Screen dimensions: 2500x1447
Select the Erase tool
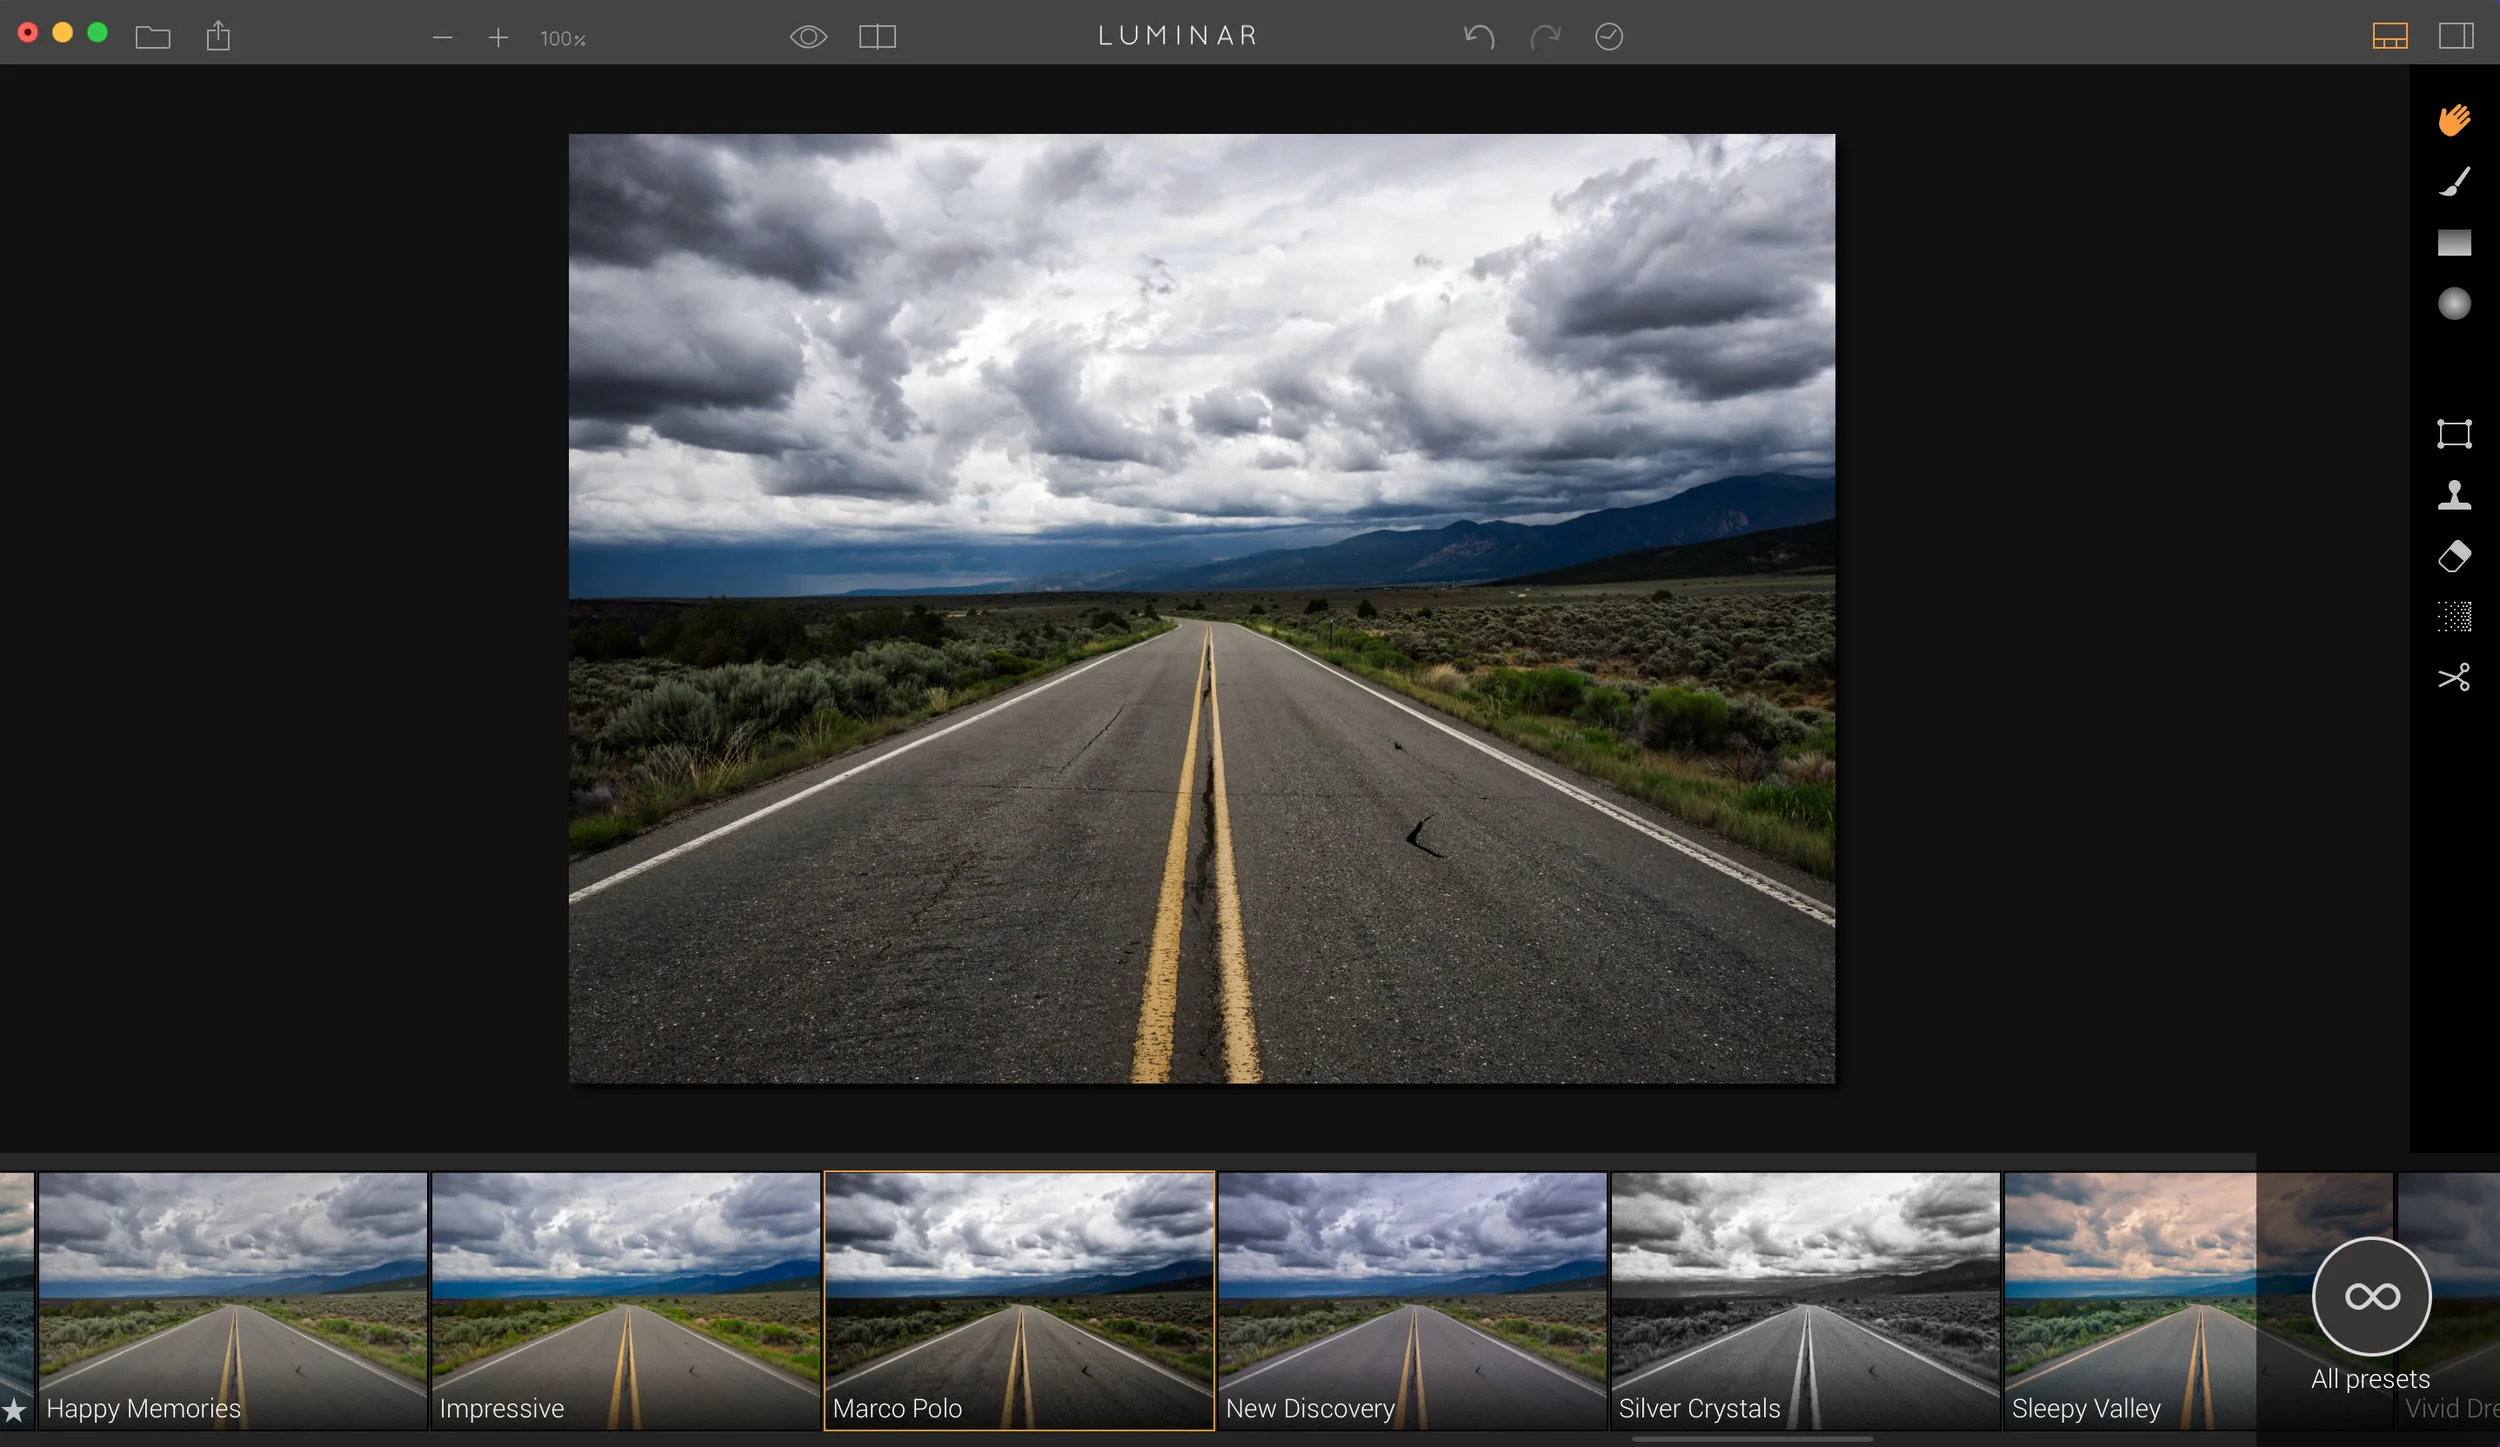click(2454, 556)
